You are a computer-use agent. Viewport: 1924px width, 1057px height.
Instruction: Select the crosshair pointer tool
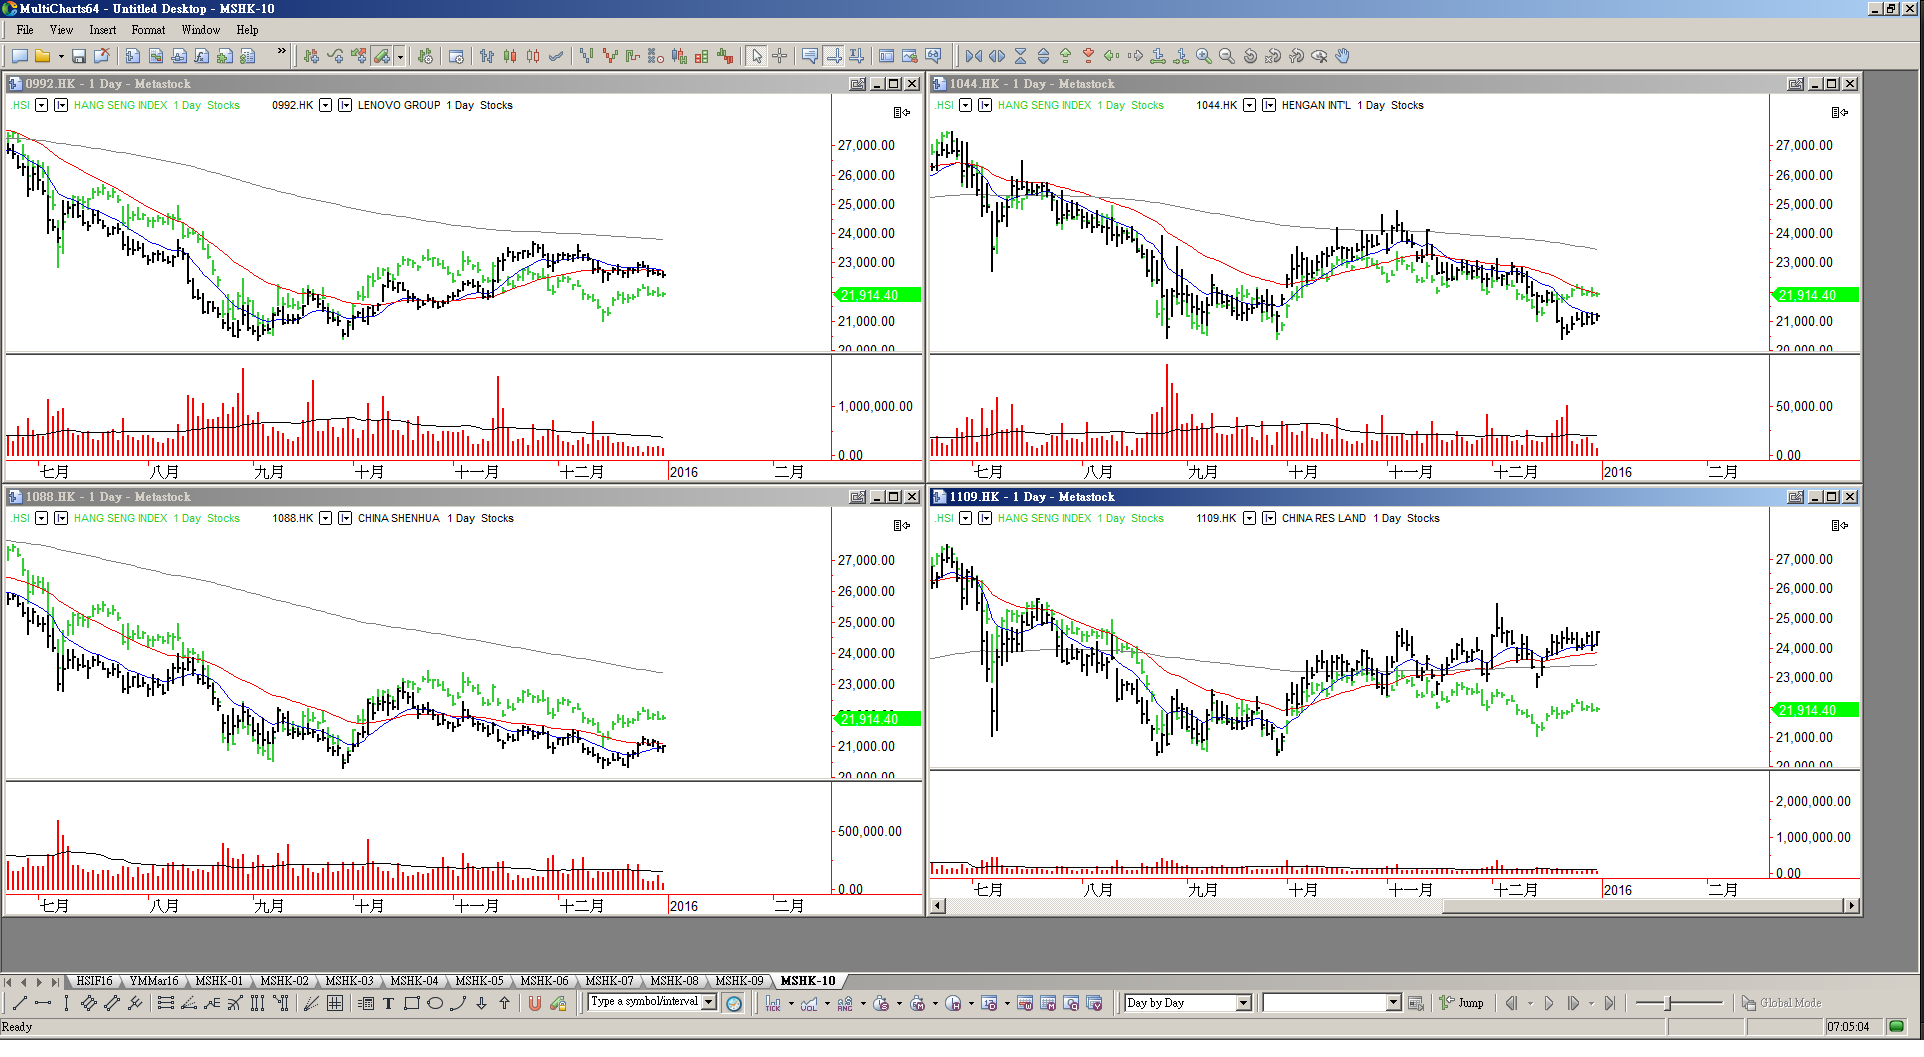click(x=780, y=56)
